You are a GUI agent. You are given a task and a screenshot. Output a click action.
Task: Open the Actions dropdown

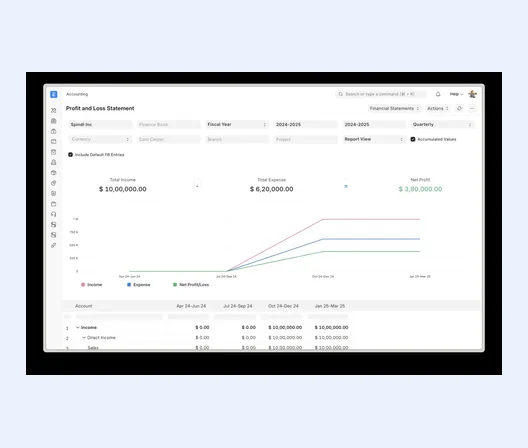point(438,108)
